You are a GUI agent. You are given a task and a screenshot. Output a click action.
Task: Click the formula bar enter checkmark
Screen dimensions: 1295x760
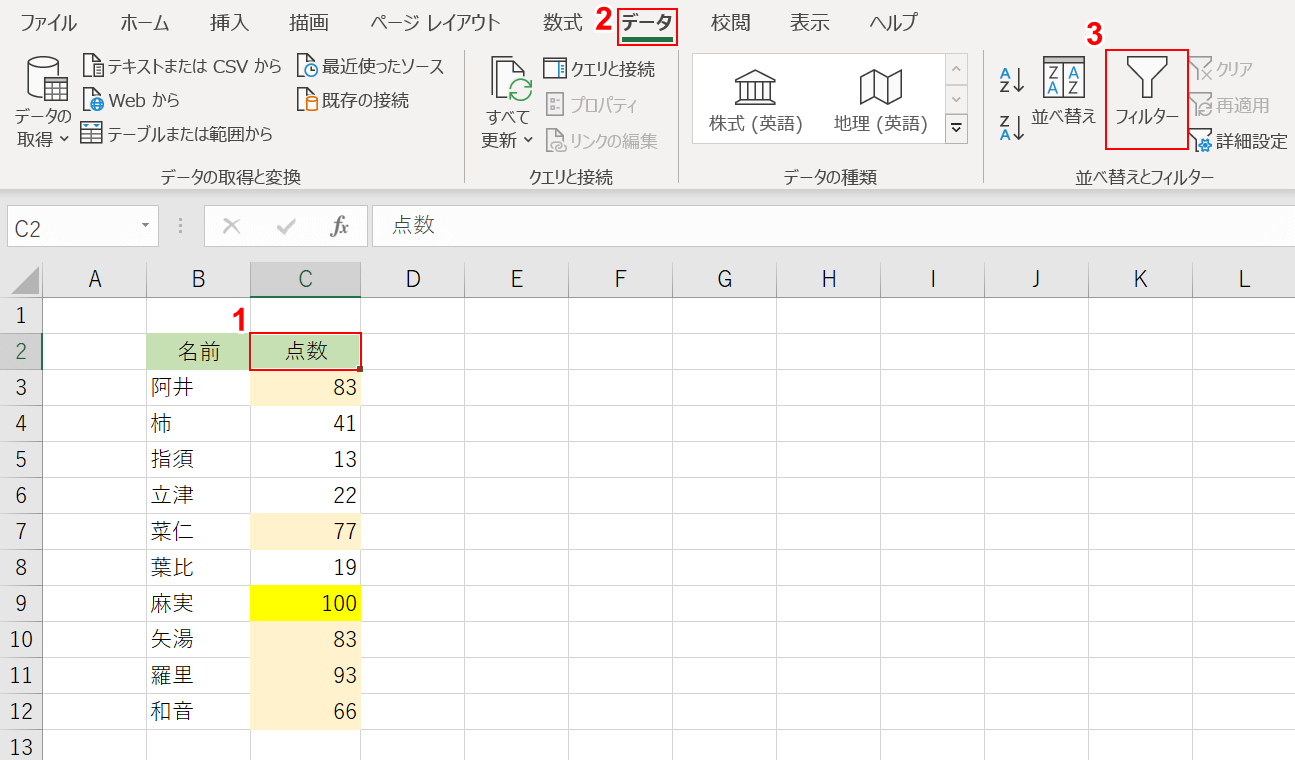pyautogui.click(x=286, y=227)
